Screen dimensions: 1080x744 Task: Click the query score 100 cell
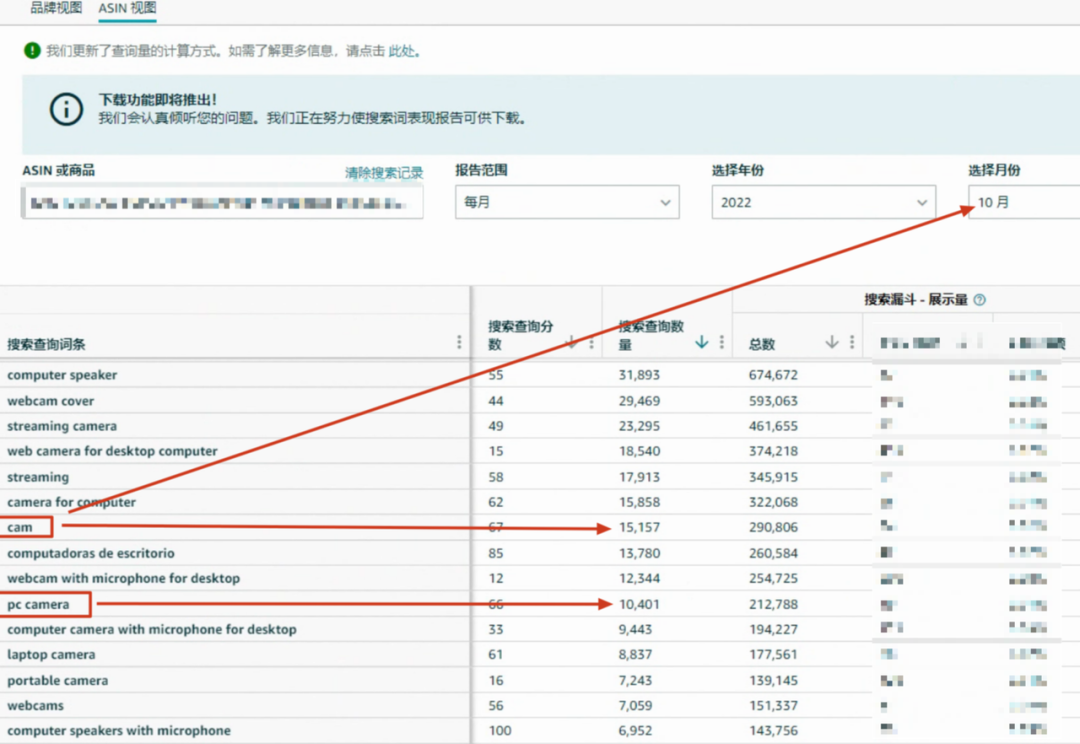point(500,731)
